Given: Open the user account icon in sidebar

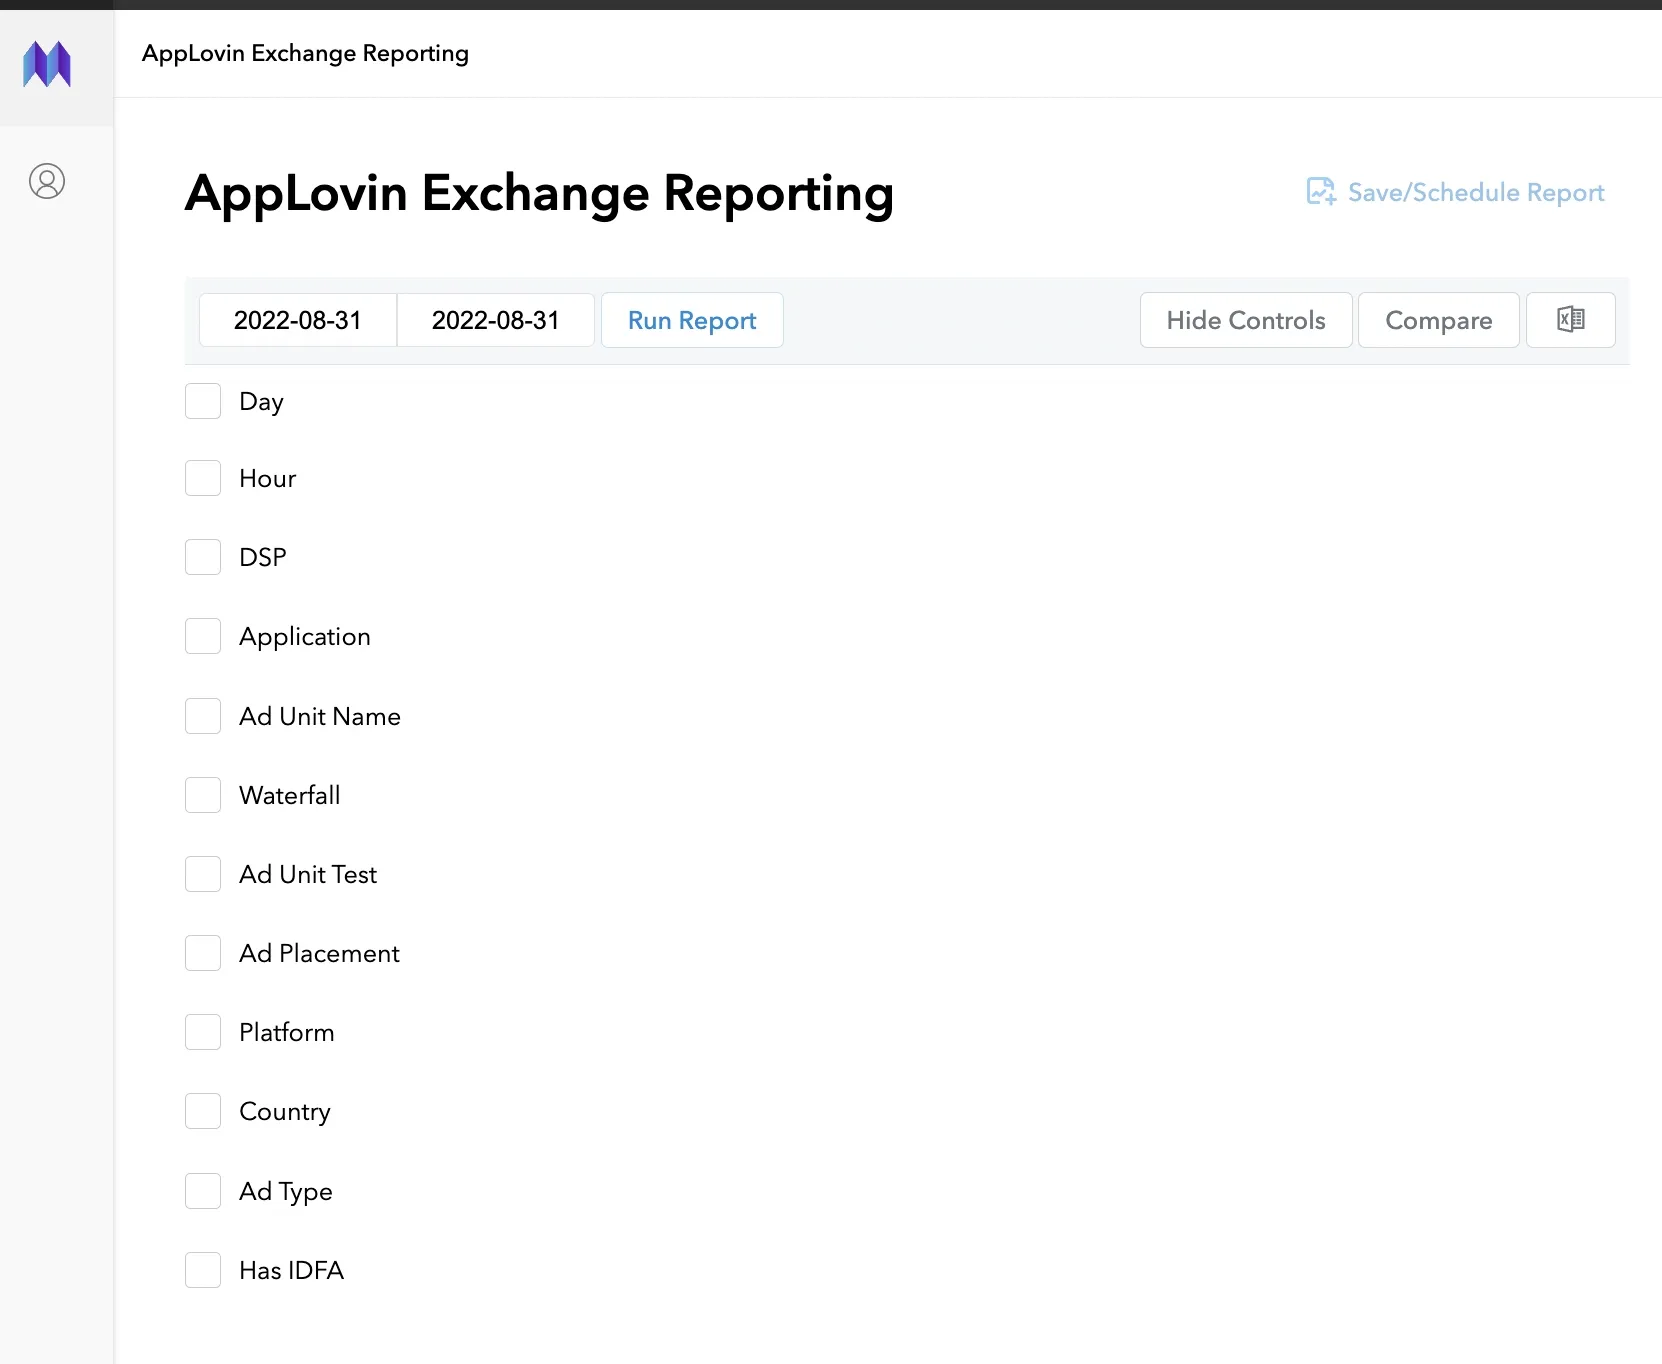Looking at the screenshot, I should [47, 181].
